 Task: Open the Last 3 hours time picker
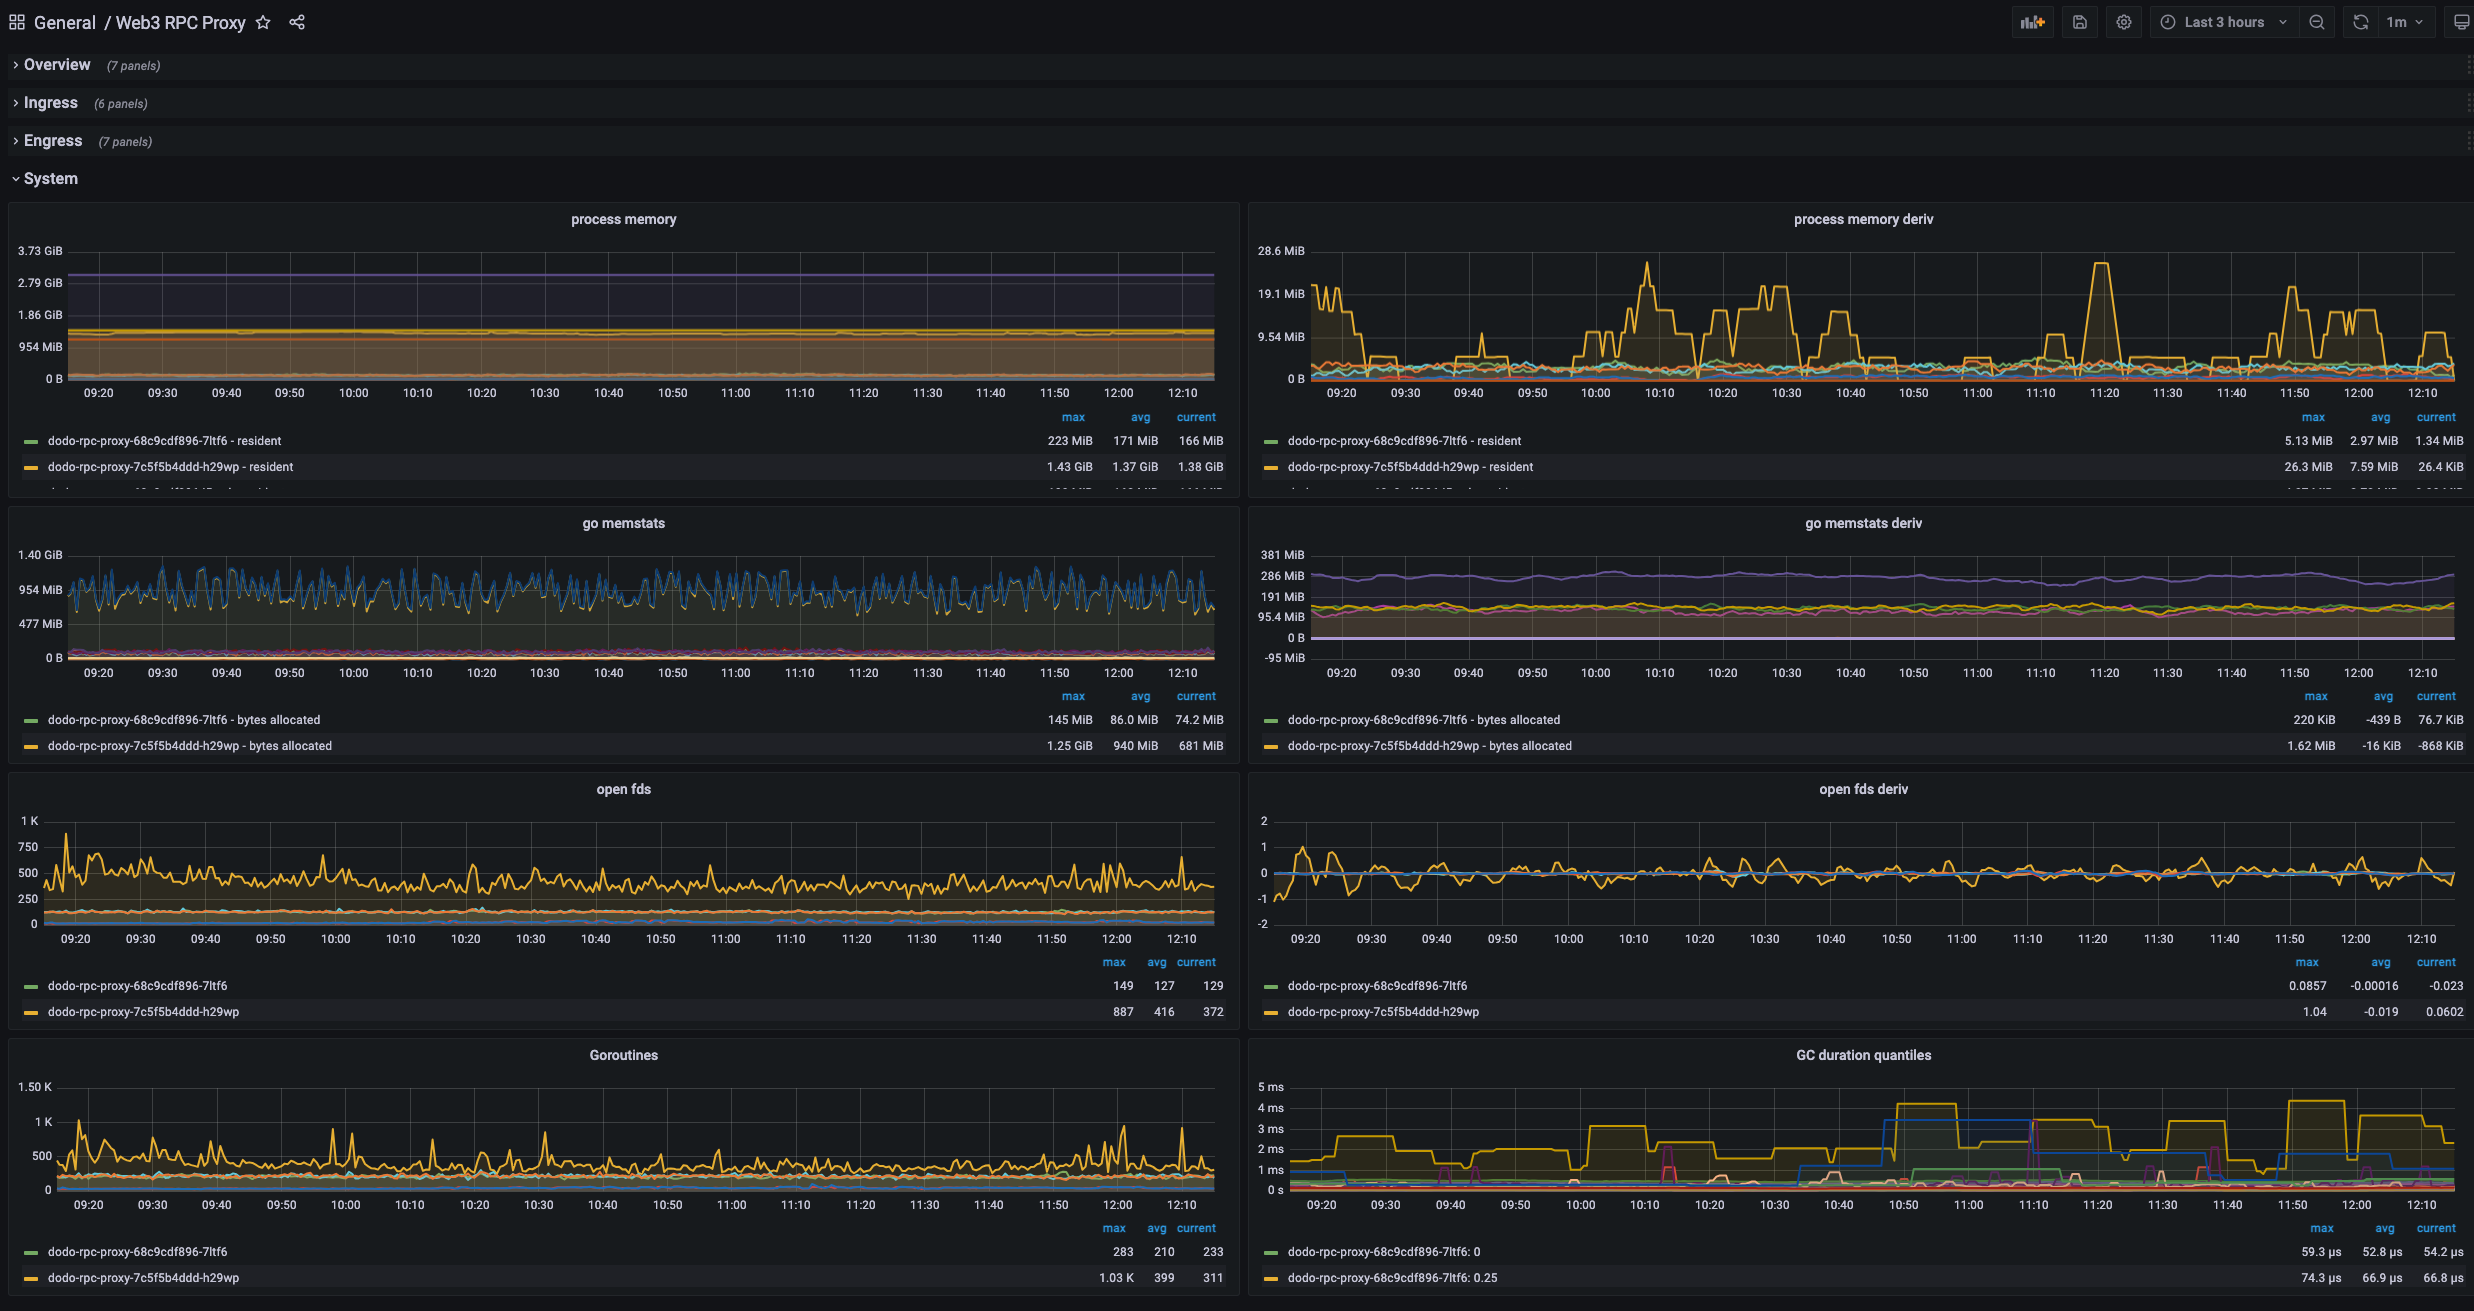pos(2224,22)
